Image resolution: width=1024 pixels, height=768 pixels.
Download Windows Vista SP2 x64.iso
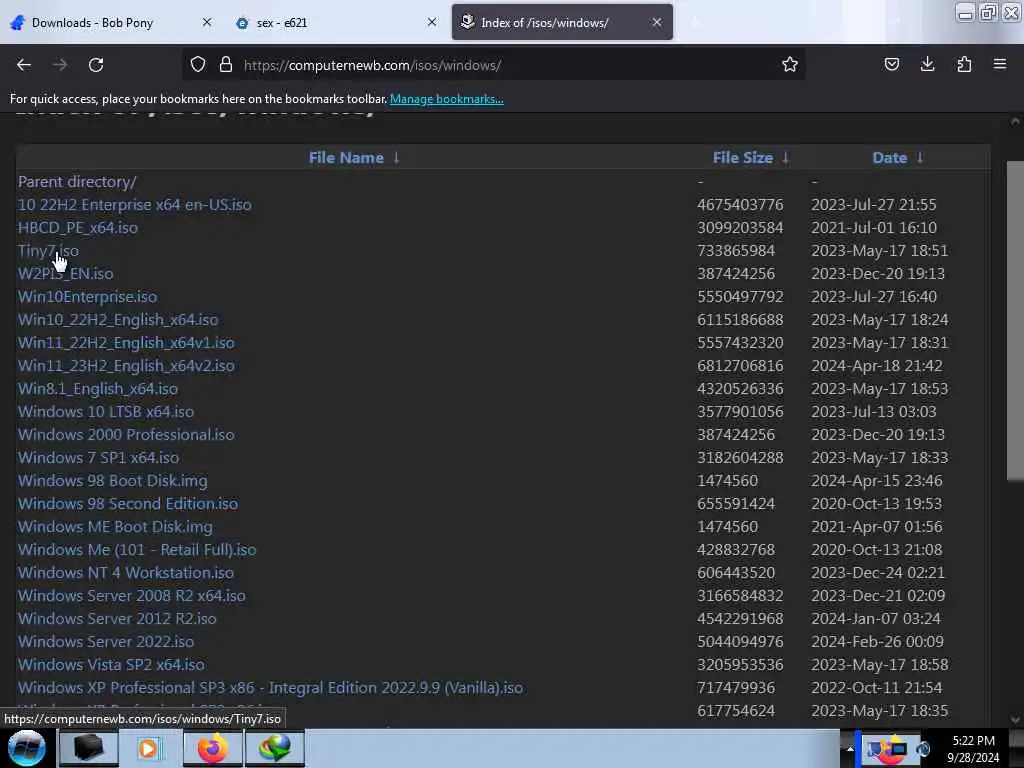click(111, 664)
